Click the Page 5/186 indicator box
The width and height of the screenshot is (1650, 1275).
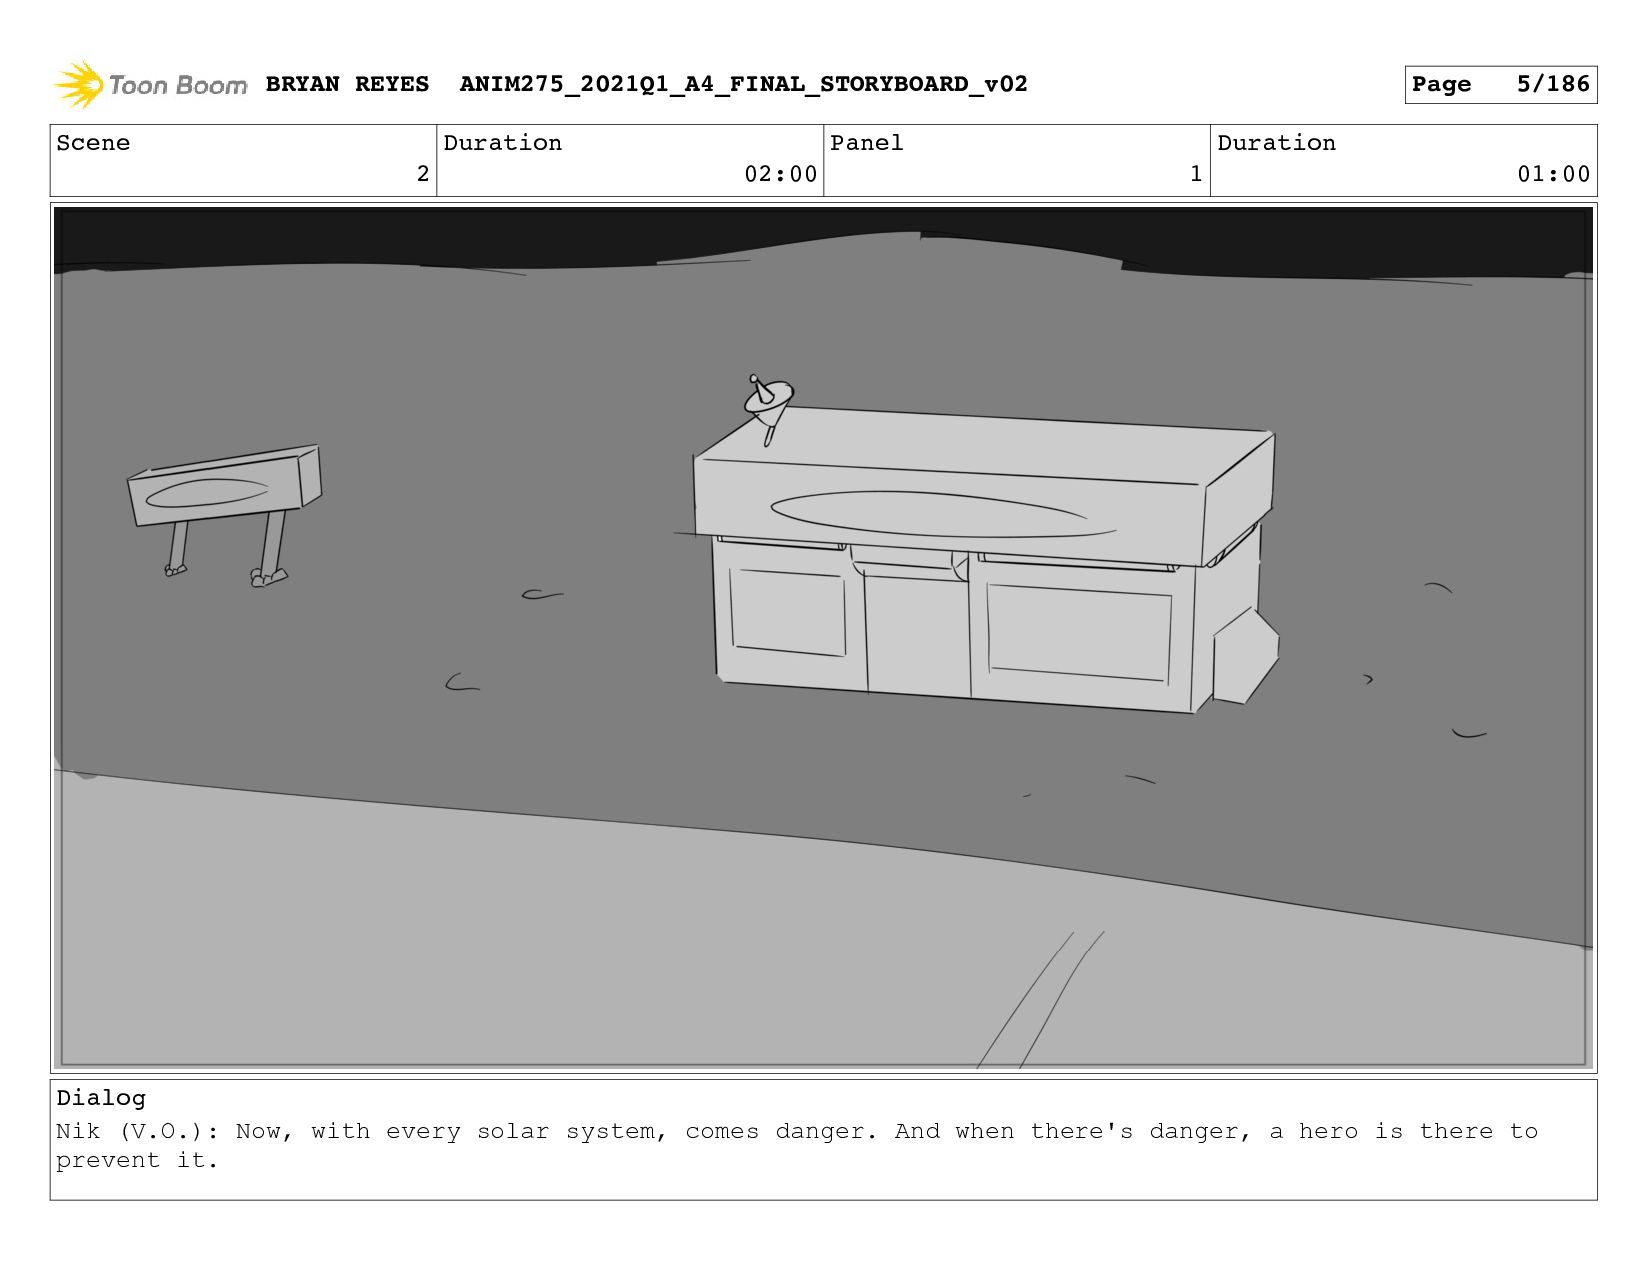(1500, 84)
